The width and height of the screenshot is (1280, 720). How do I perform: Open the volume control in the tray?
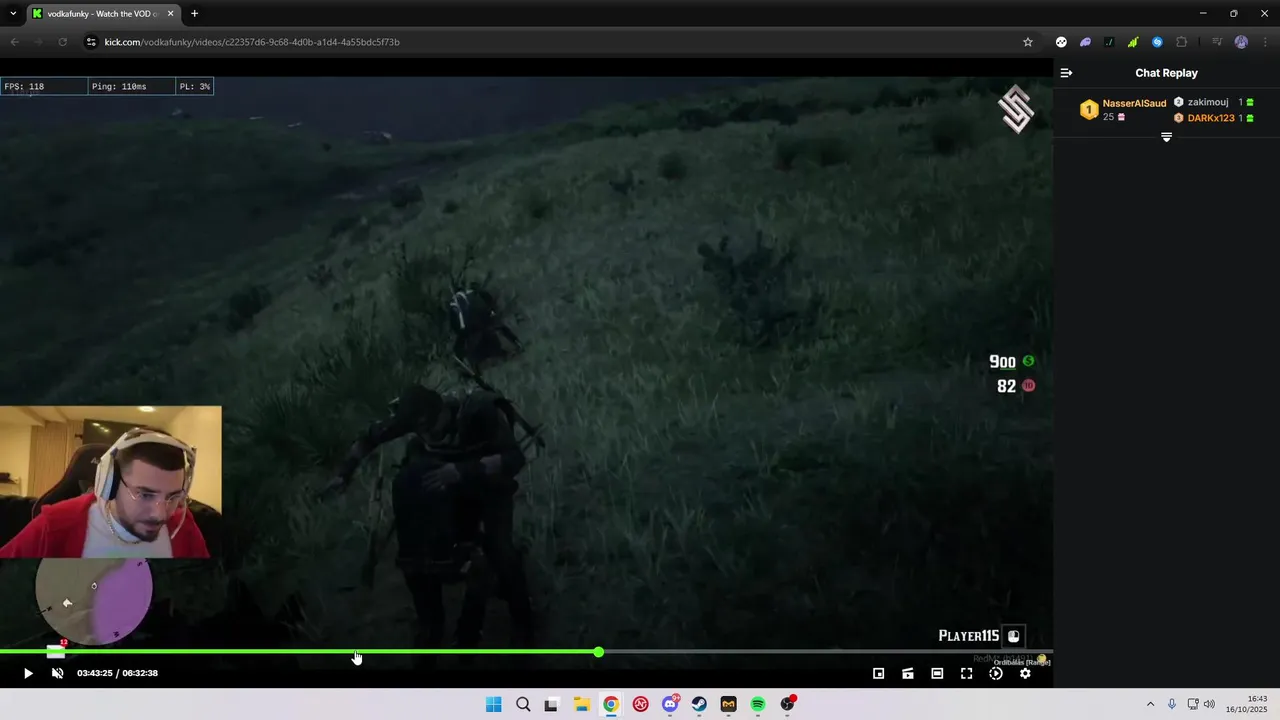point(1209,704)
